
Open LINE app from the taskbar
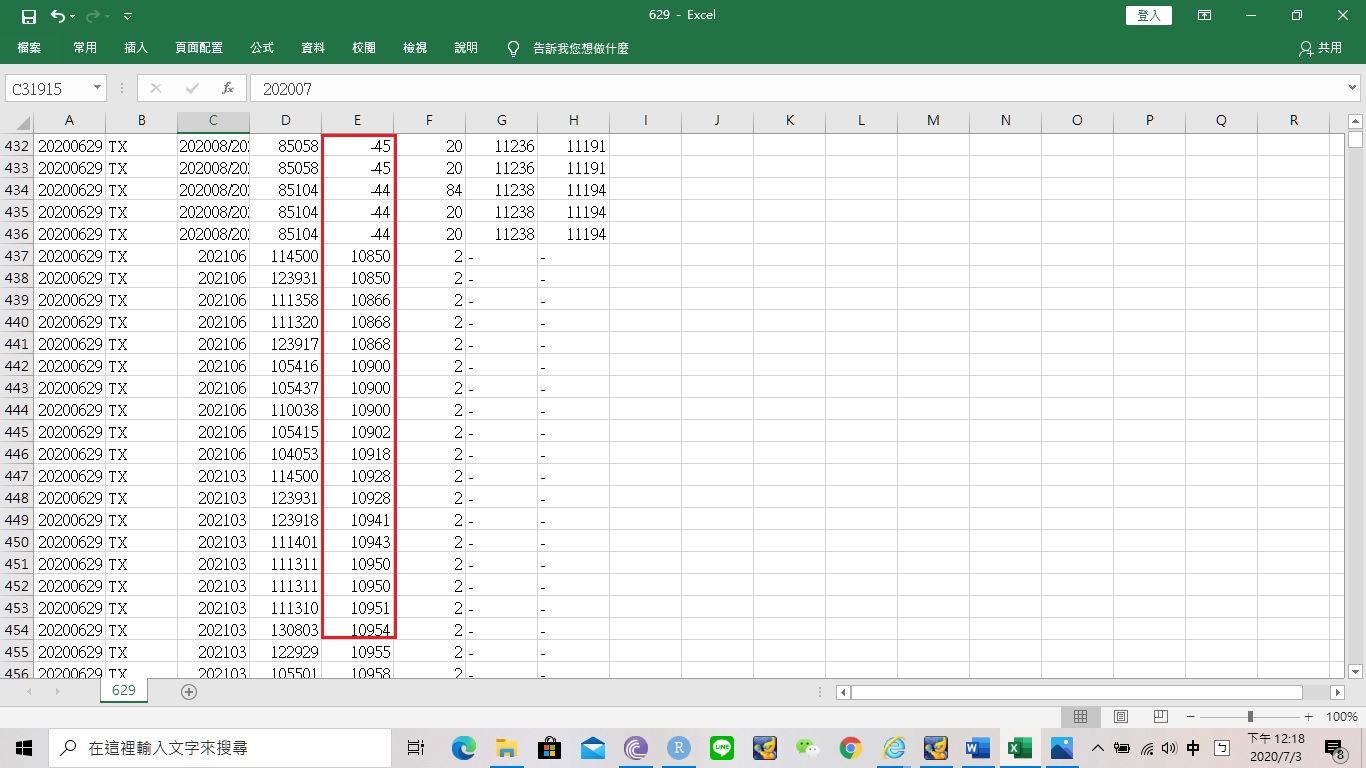[x=721, y=748]
